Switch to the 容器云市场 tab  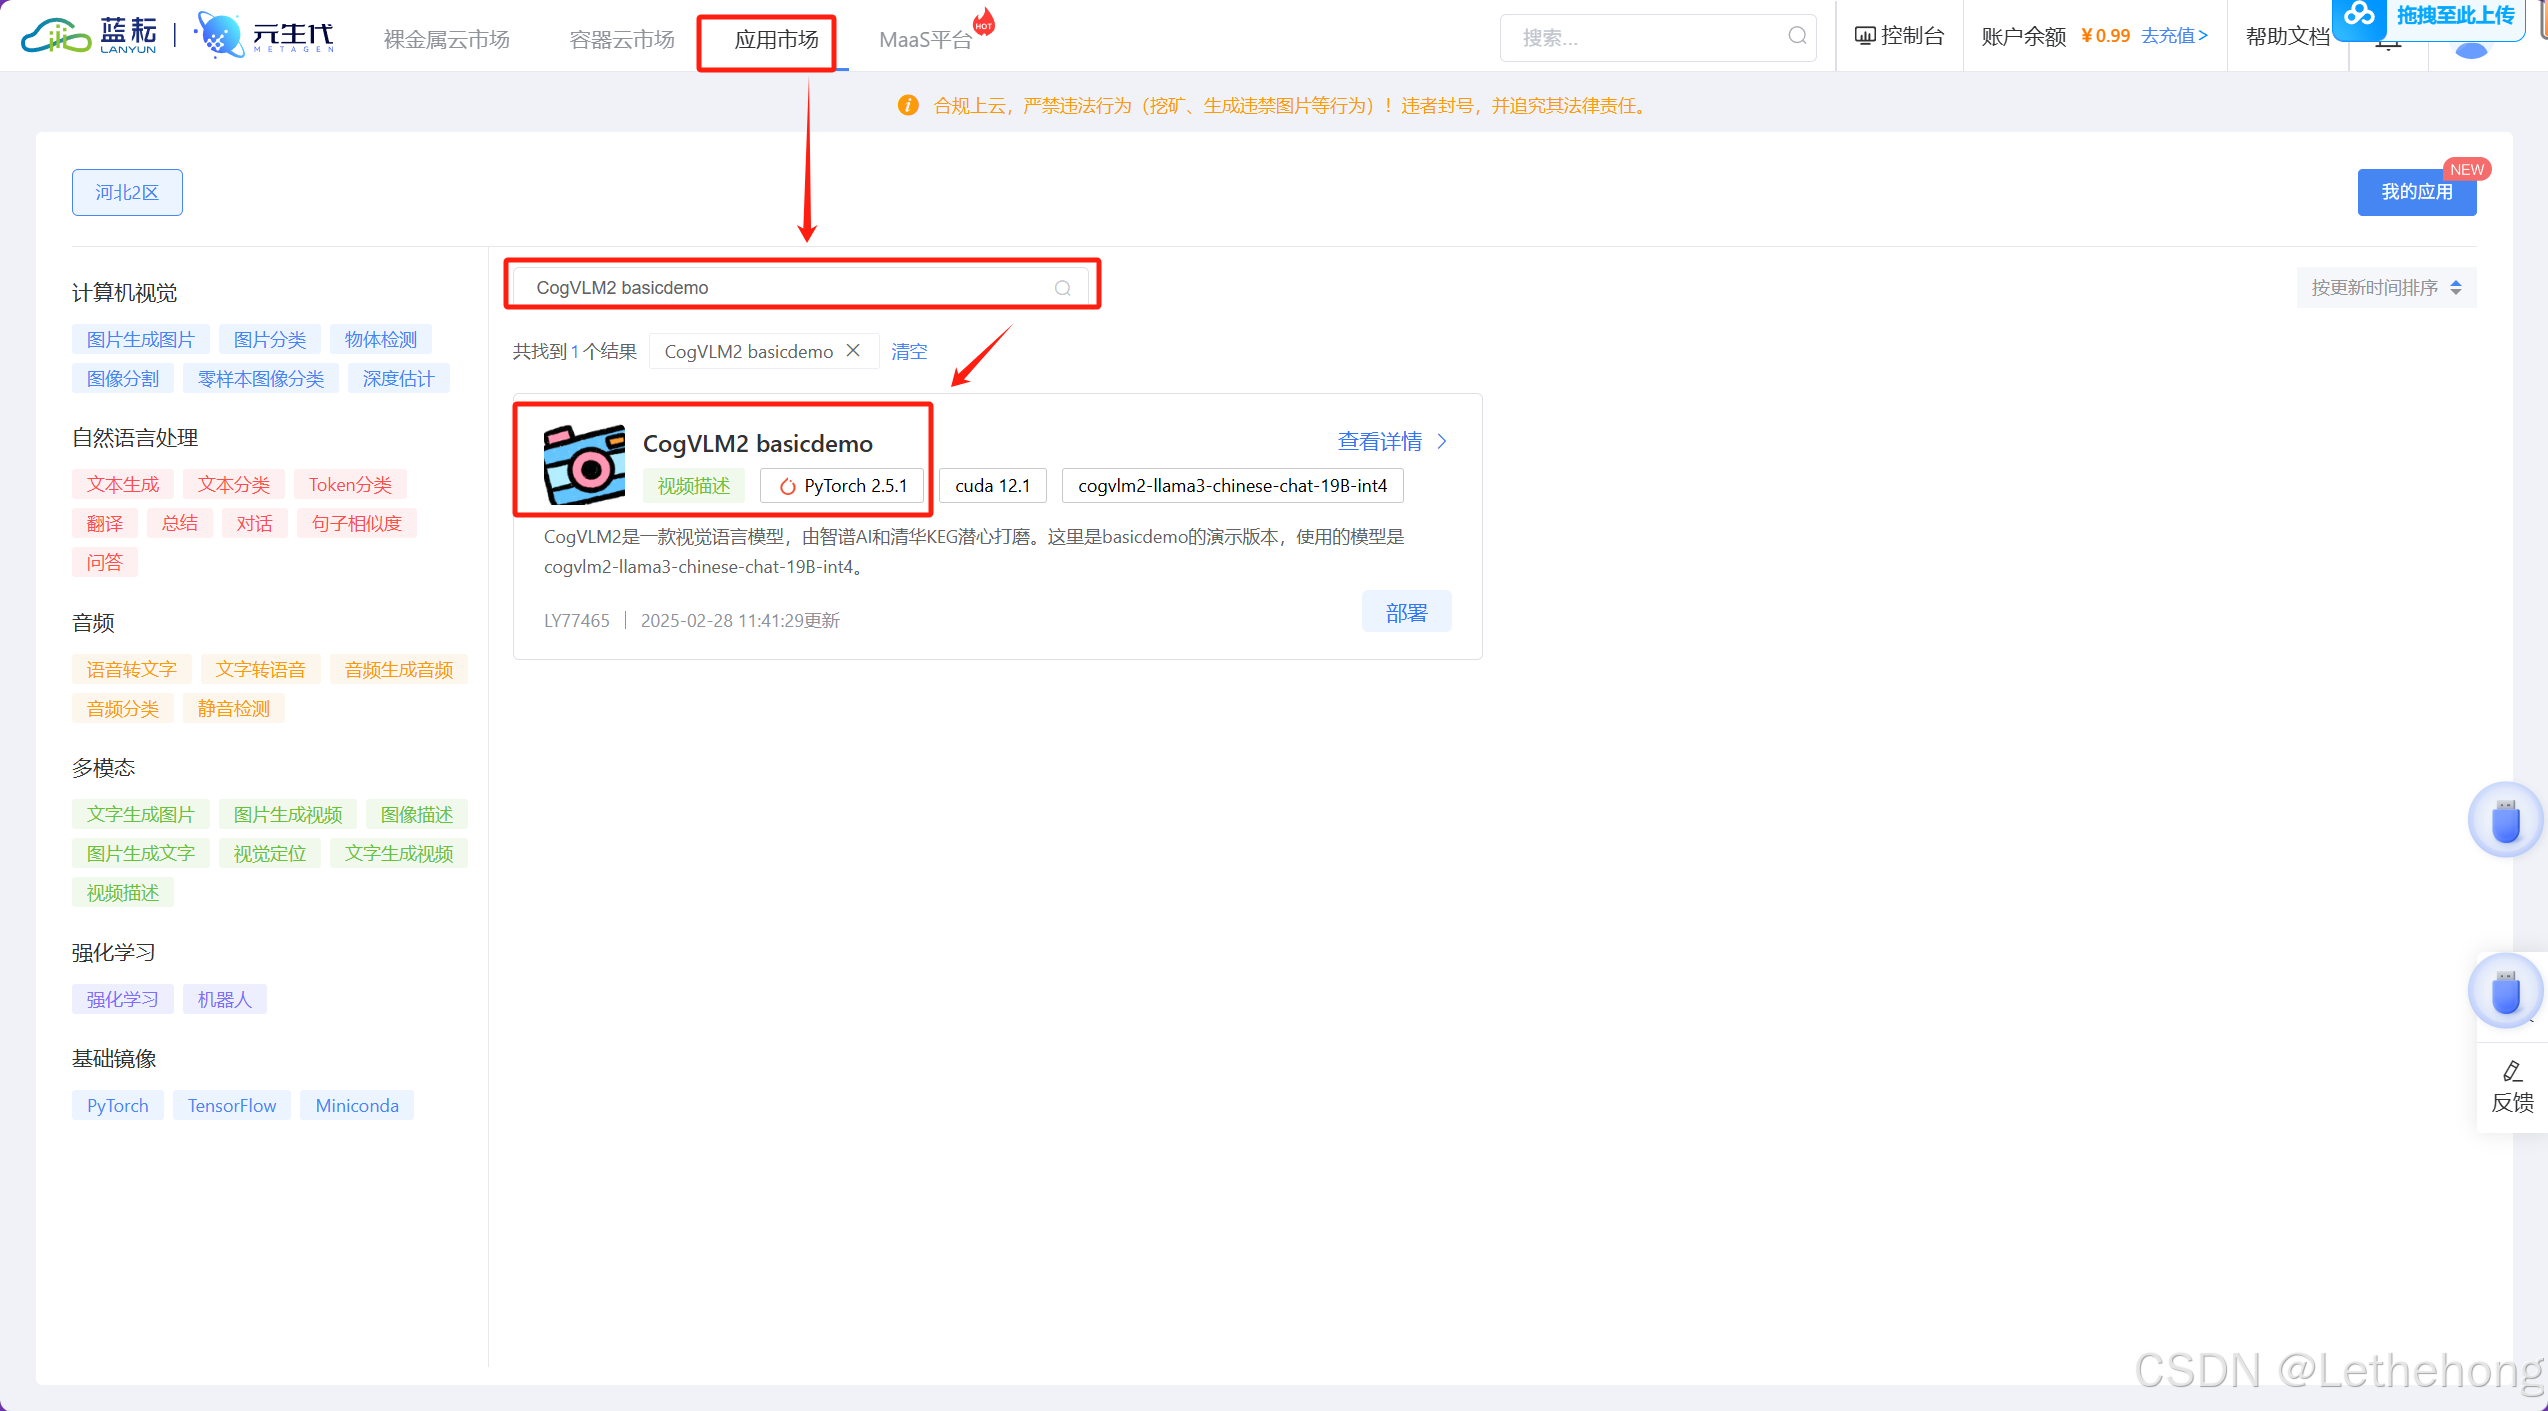(621, 40)
